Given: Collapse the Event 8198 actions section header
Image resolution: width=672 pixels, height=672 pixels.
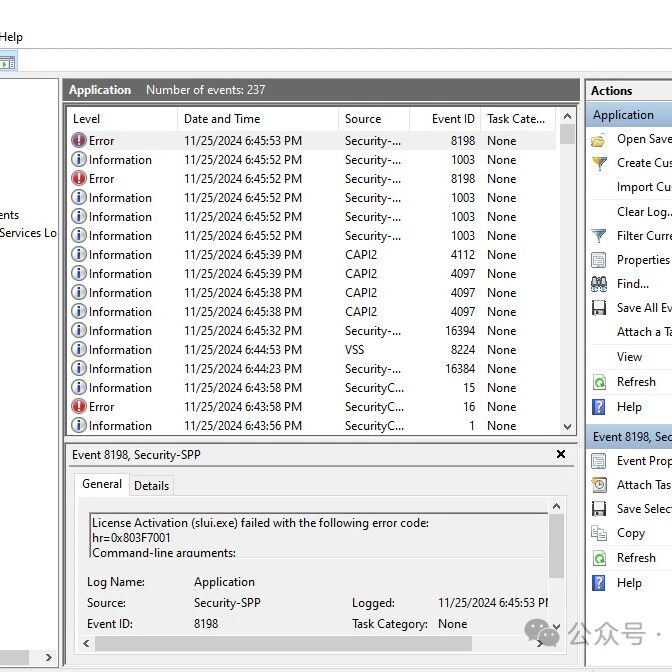Looking at the screenshot, I should 629,437.
